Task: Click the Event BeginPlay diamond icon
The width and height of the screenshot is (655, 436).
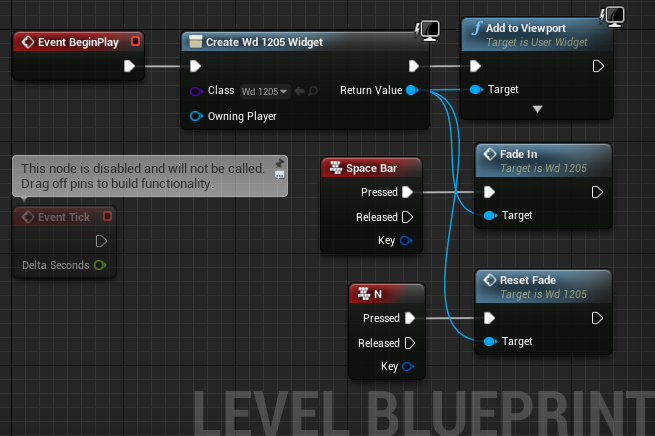Action: (x=28, y=42)
